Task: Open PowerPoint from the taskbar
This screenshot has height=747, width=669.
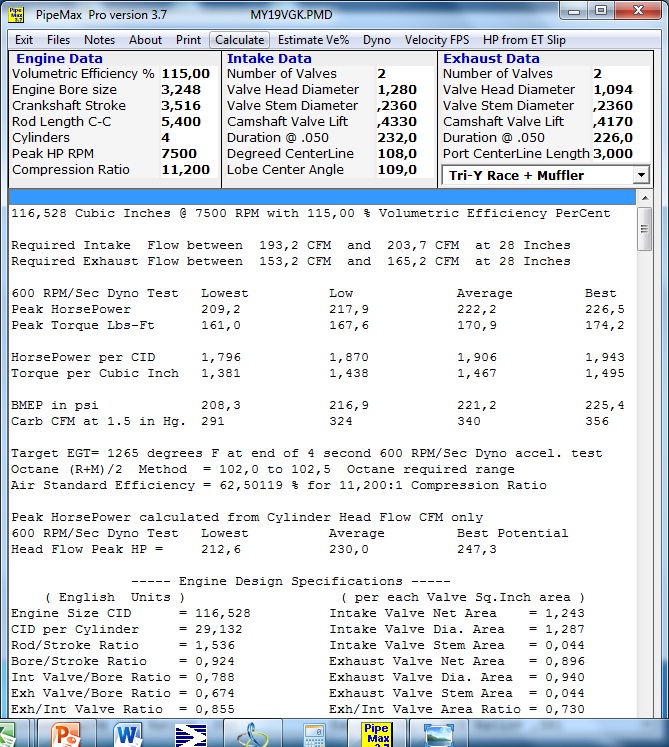Action: [65, 734]
